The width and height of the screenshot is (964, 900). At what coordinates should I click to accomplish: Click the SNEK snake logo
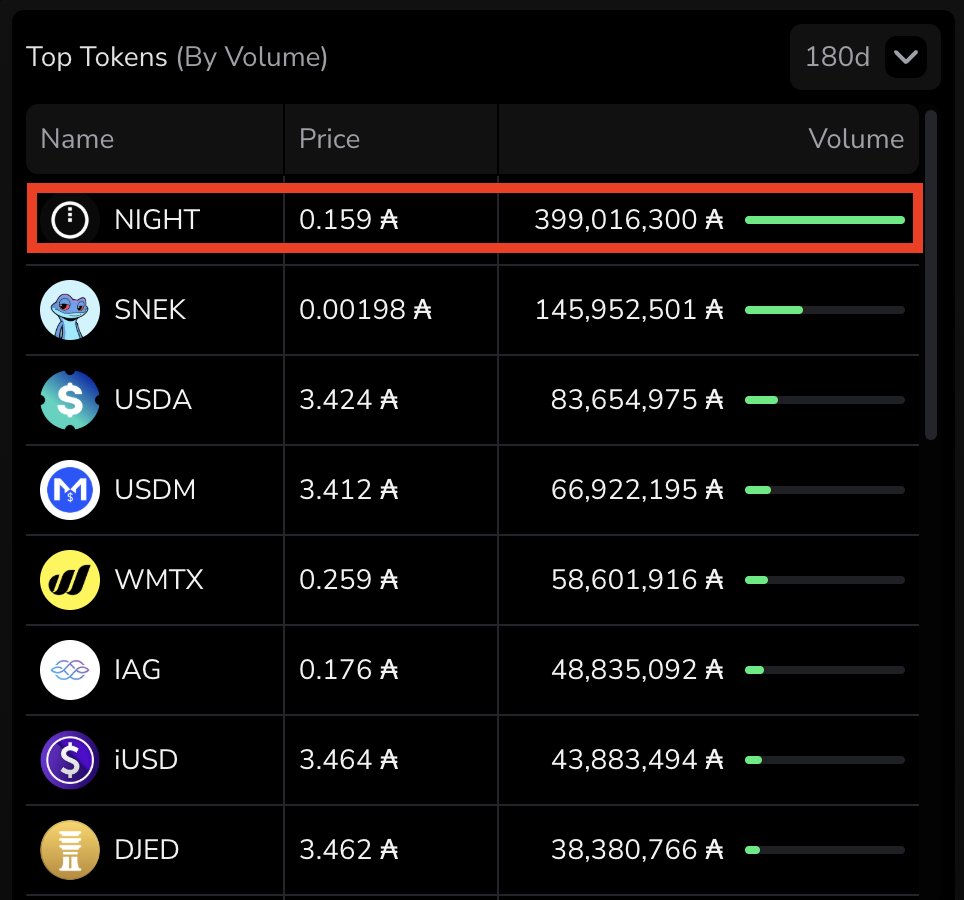pyautogui.click(x=70, y=310)
